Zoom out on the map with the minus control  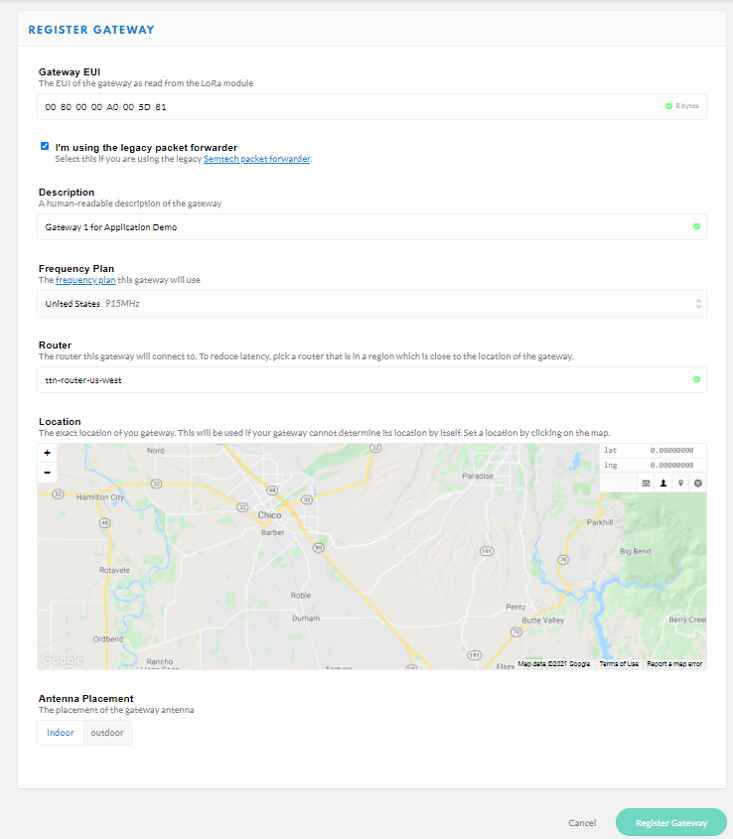47,472
